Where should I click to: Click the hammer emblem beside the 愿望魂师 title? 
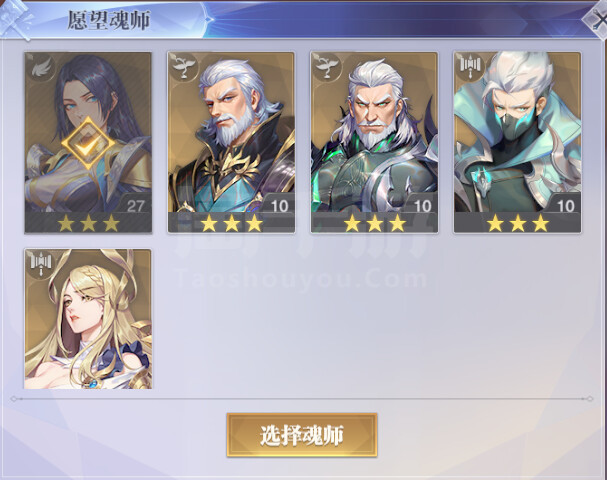pos(16,19)
